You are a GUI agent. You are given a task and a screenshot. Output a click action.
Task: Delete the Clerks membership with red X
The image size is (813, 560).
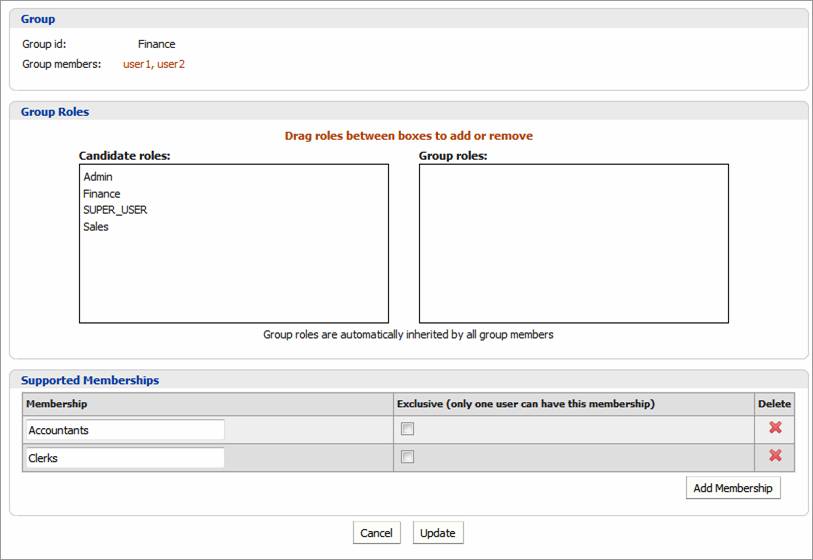pos(774,456)
